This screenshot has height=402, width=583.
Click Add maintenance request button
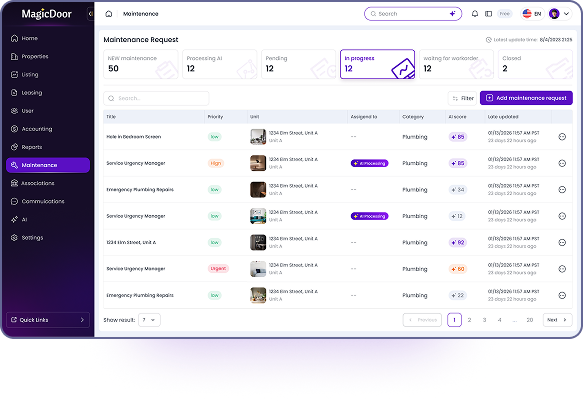tap(526, 98)
